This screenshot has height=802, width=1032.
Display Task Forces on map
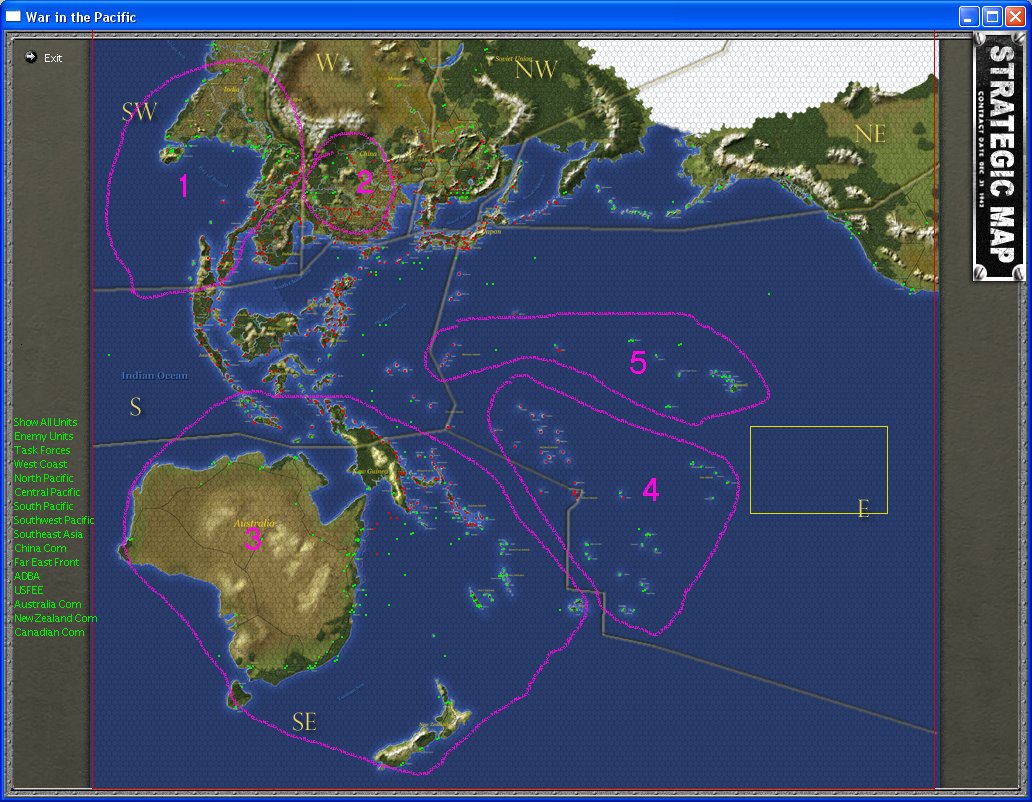pyautogui.click(x=42, y=450)
